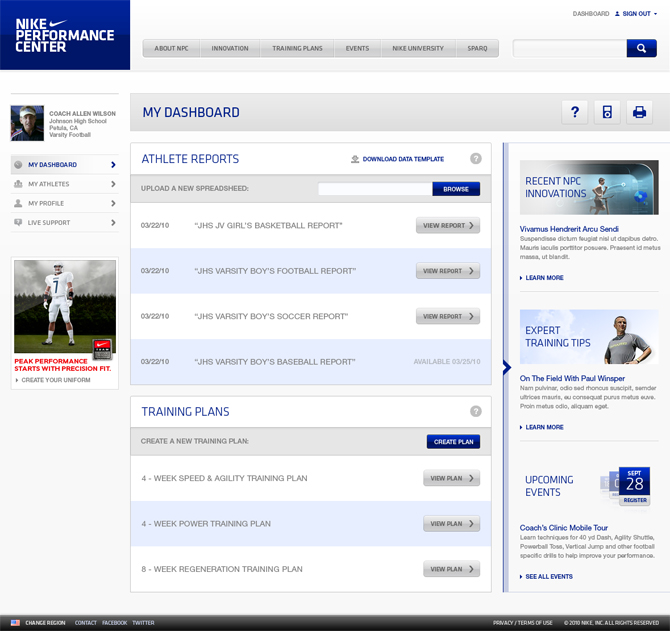Viewport: 670px width, 631px height.
Task: Click Change Region in footer
Action: coord(45,622)
